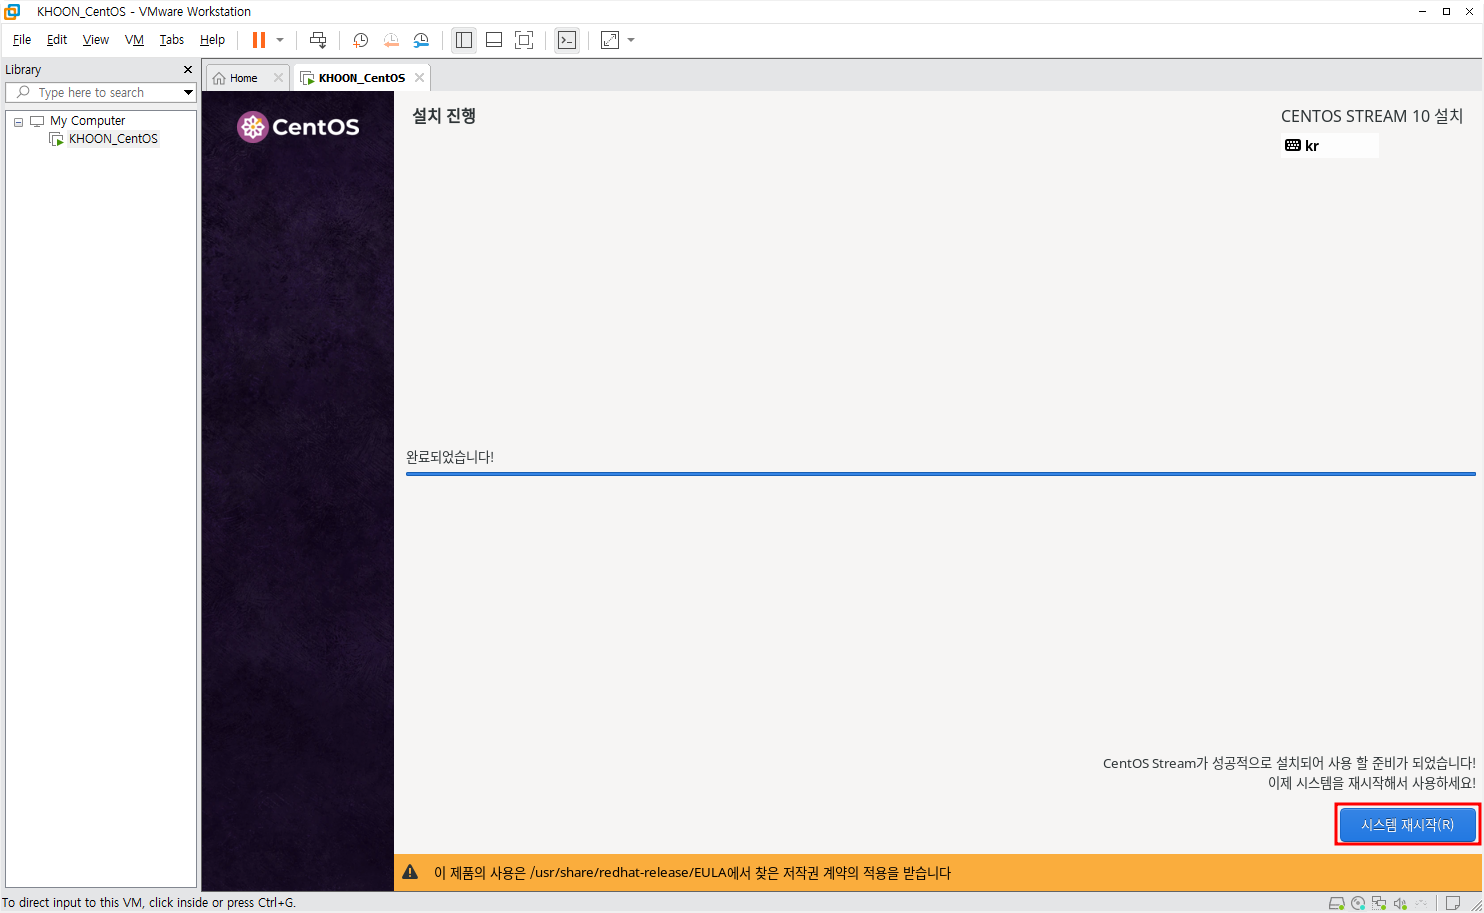
Task: Click the completed installation progress bar
Action: tap(940, 474)
